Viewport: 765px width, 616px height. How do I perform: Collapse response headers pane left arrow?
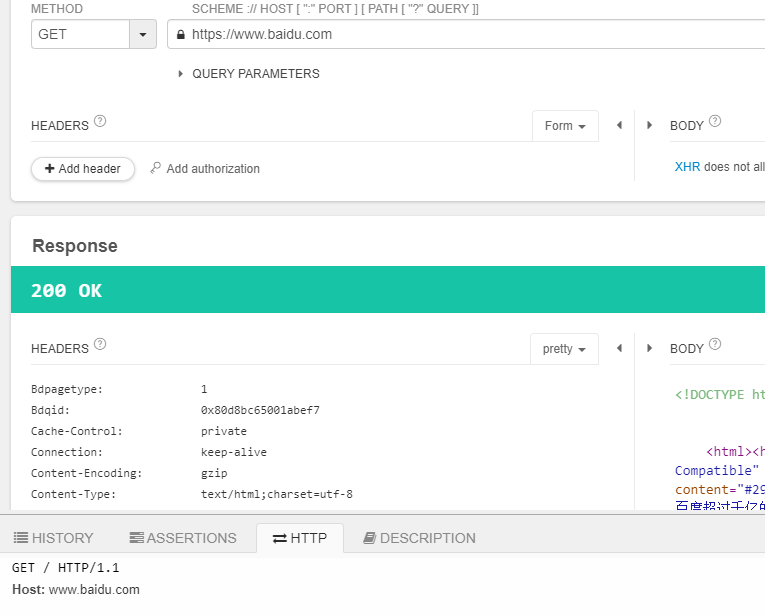(x=619, y=348)
